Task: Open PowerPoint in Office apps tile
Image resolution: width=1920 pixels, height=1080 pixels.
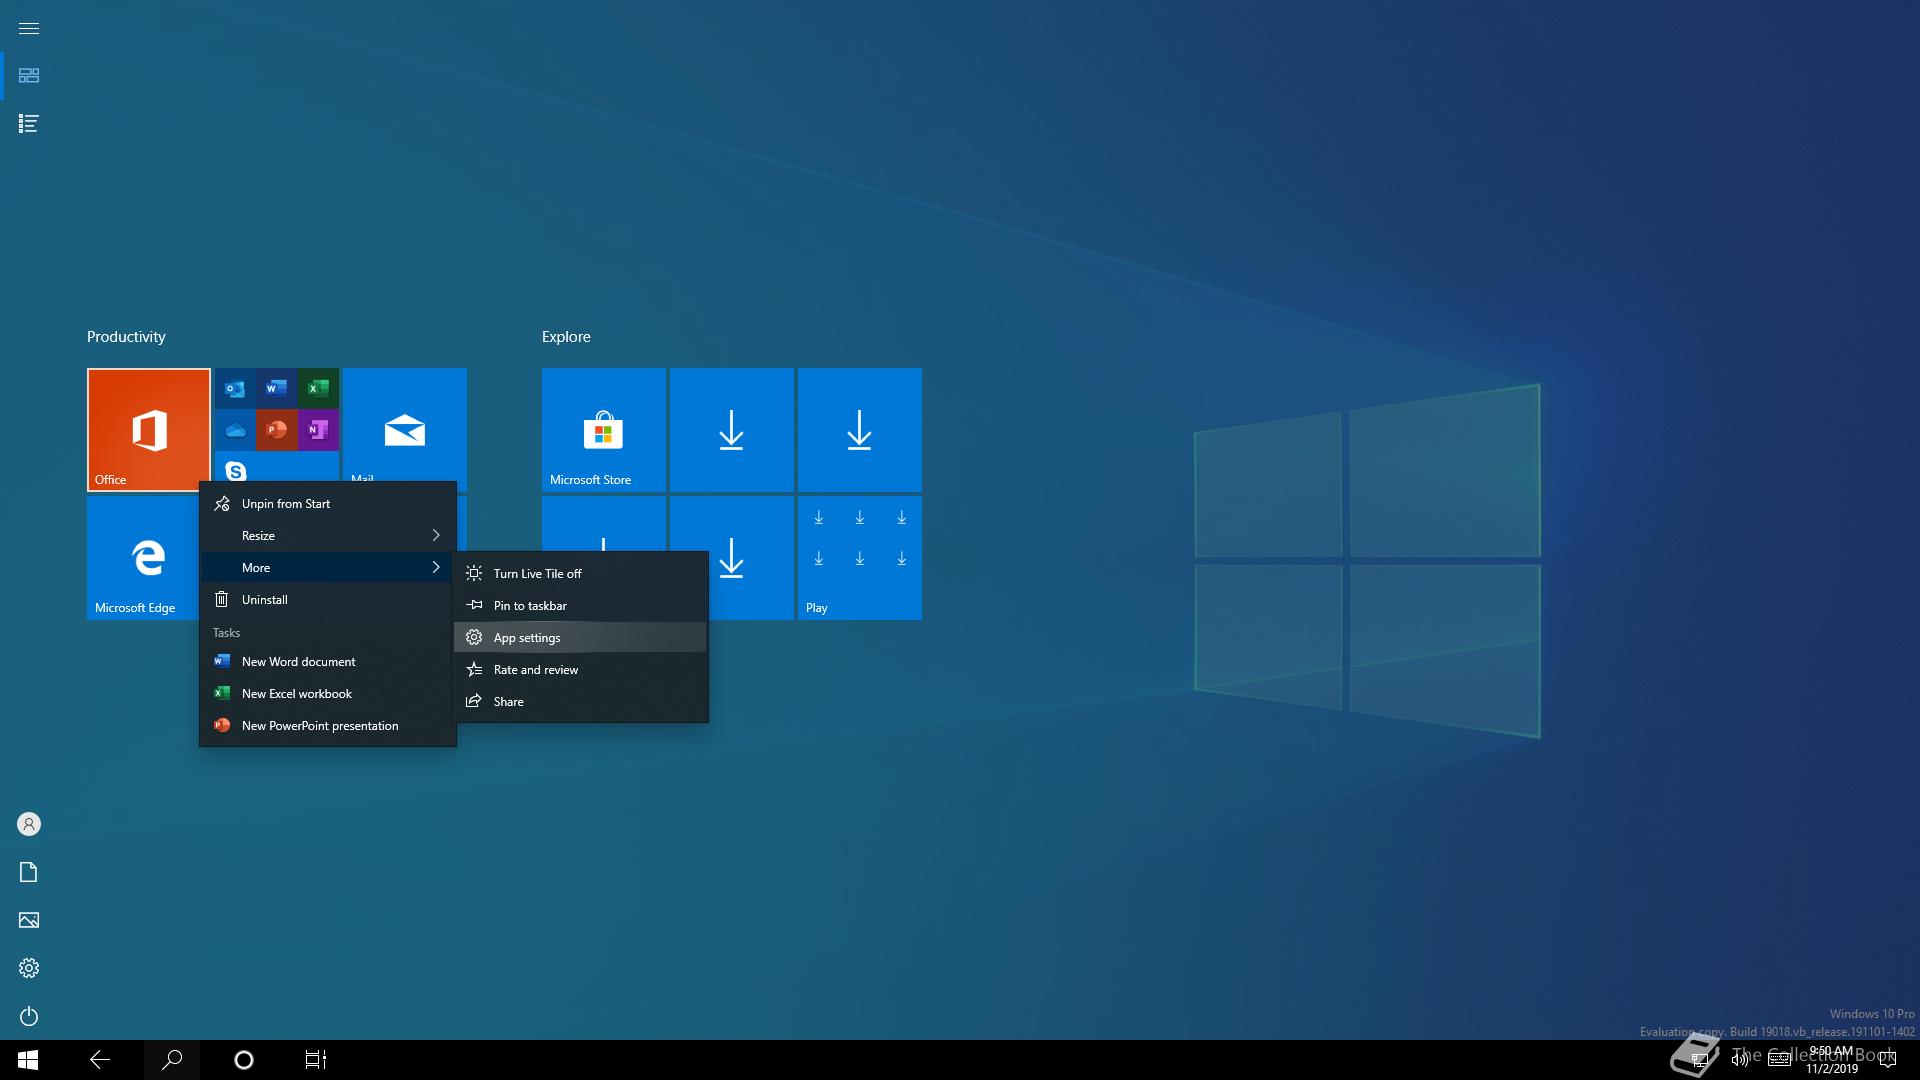Action: point(277,430)
